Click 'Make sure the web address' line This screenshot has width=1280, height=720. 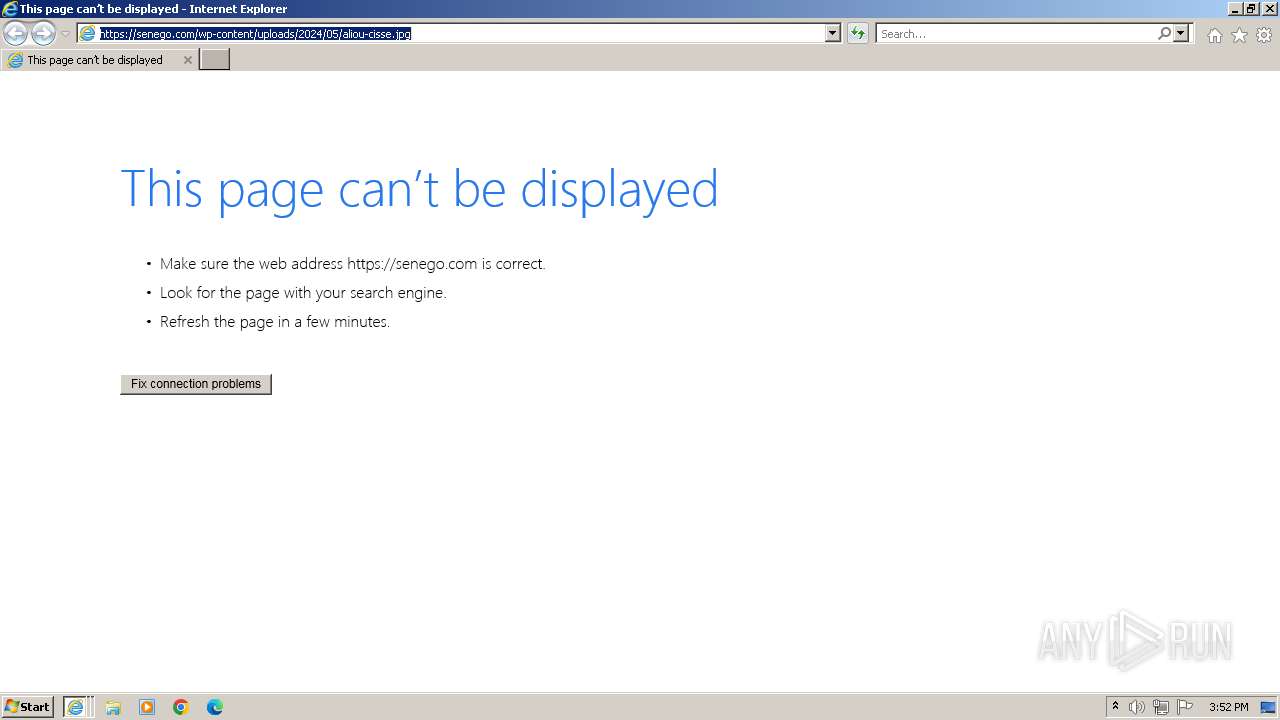tap(352, 264)
